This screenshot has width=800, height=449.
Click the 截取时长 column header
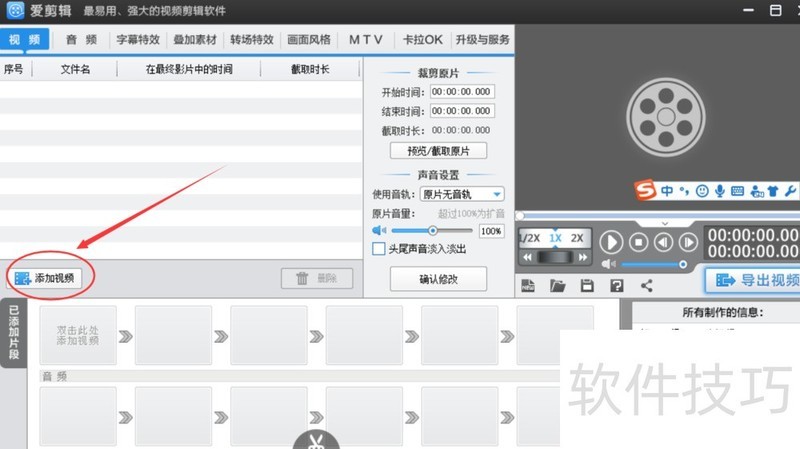coord(310,69)
